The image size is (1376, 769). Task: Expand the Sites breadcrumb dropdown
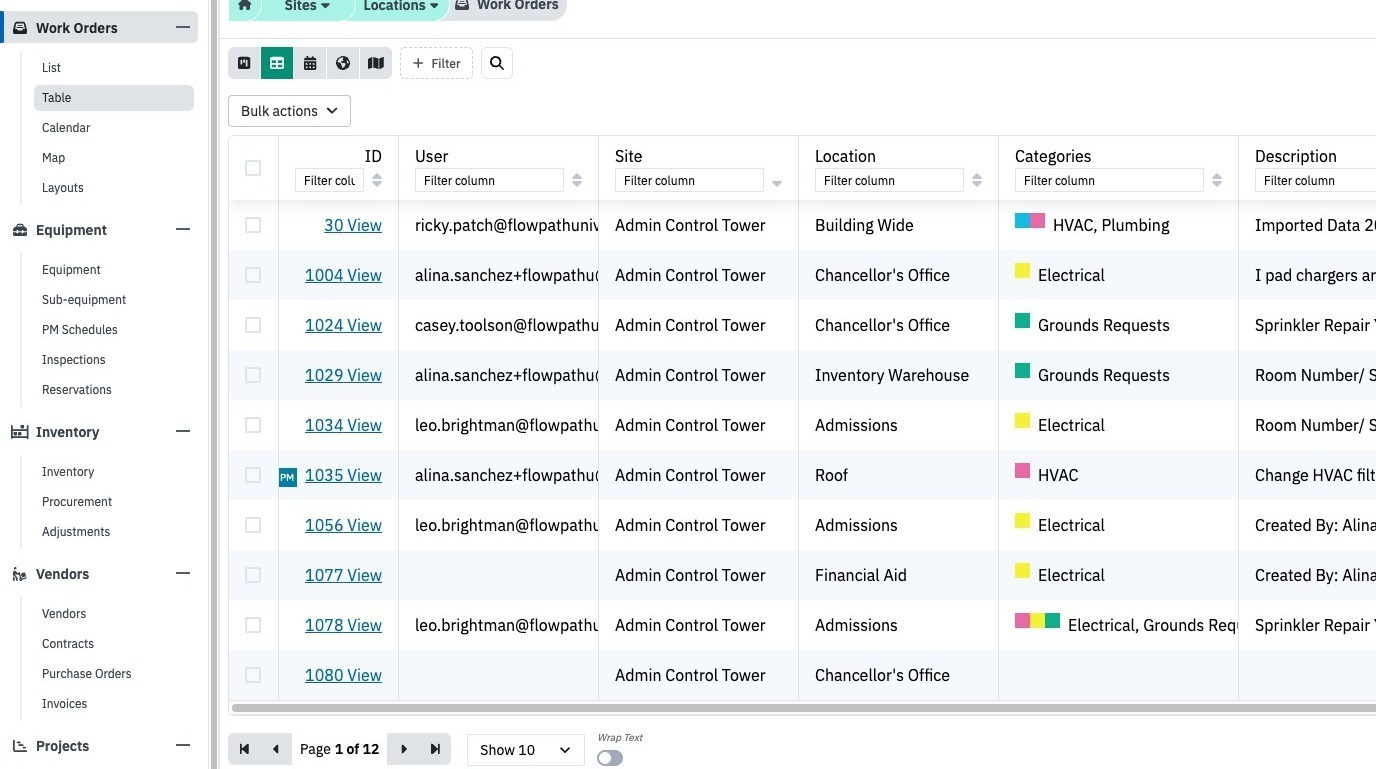tap(307, 6)
